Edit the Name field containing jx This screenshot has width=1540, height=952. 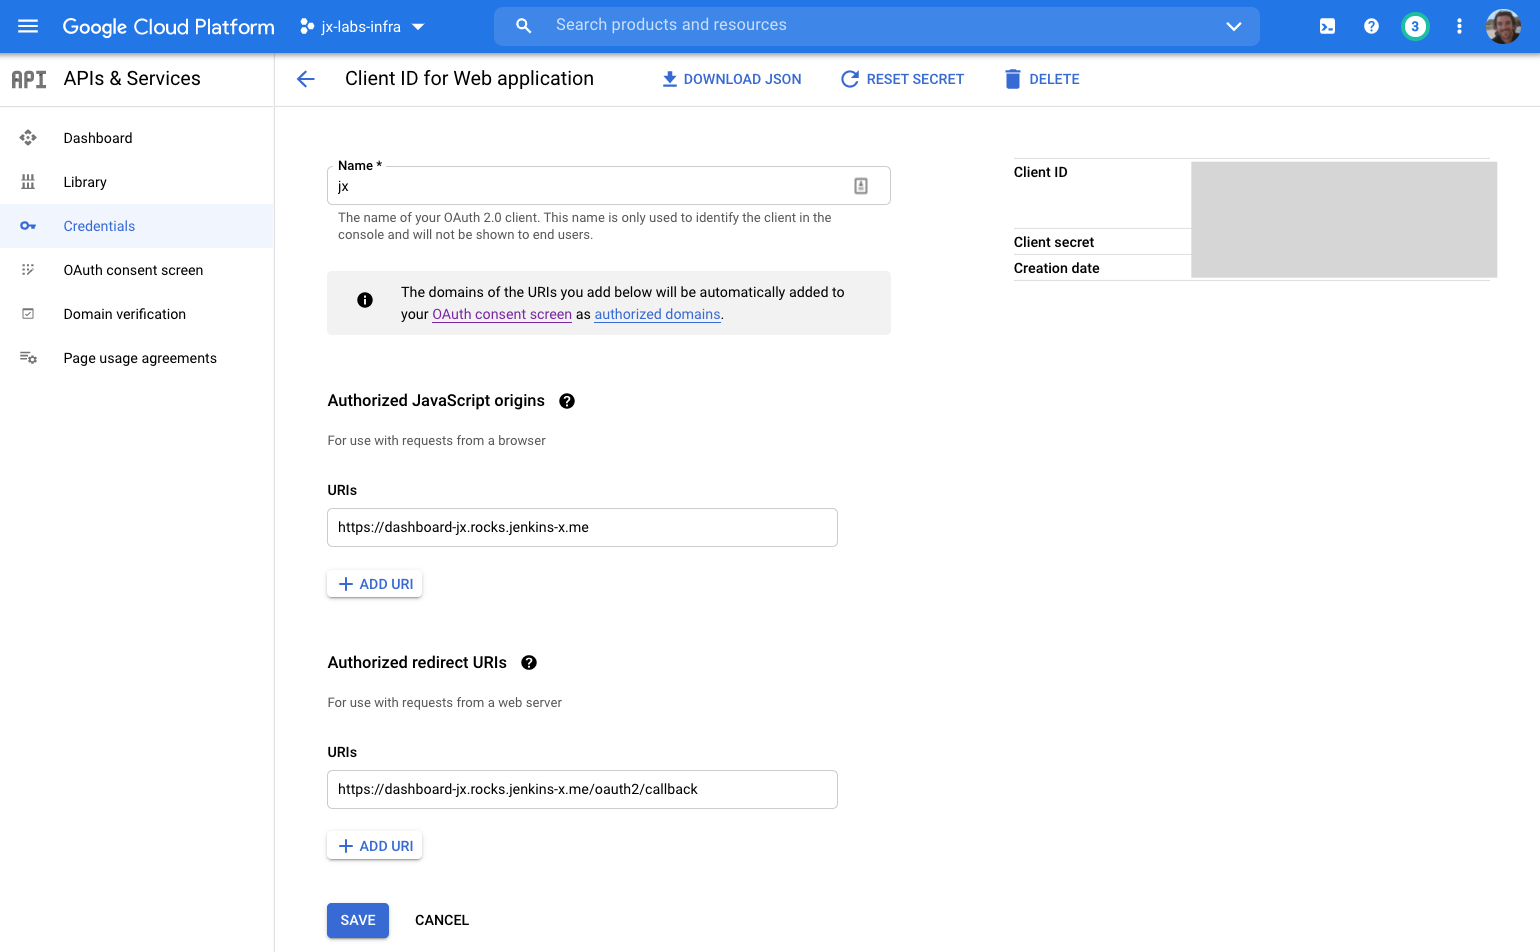[609, 186]
